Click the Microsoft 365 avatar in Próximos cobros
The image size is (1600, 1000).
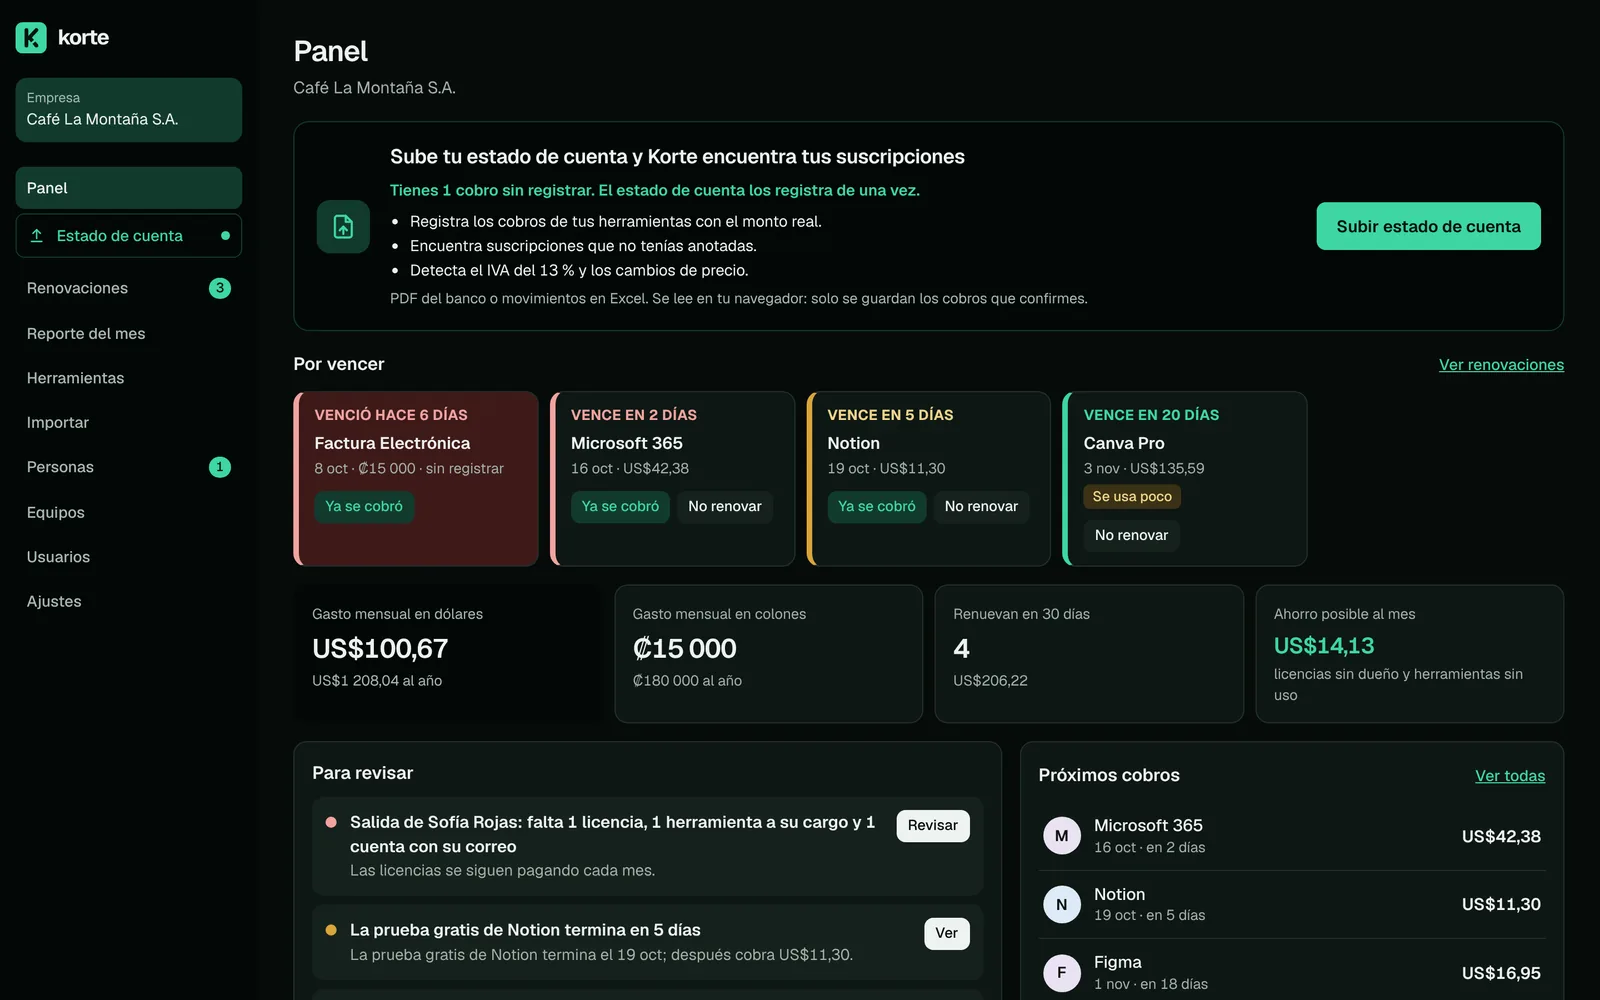click(x=1061, y=836)
